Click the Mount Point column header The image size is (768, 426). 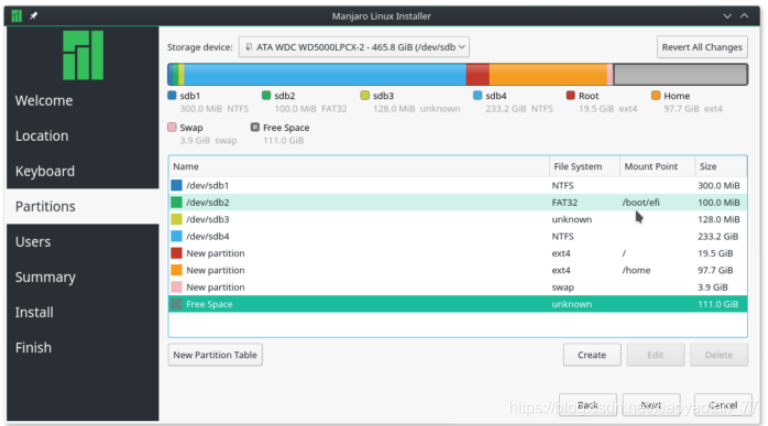point(657,166)
